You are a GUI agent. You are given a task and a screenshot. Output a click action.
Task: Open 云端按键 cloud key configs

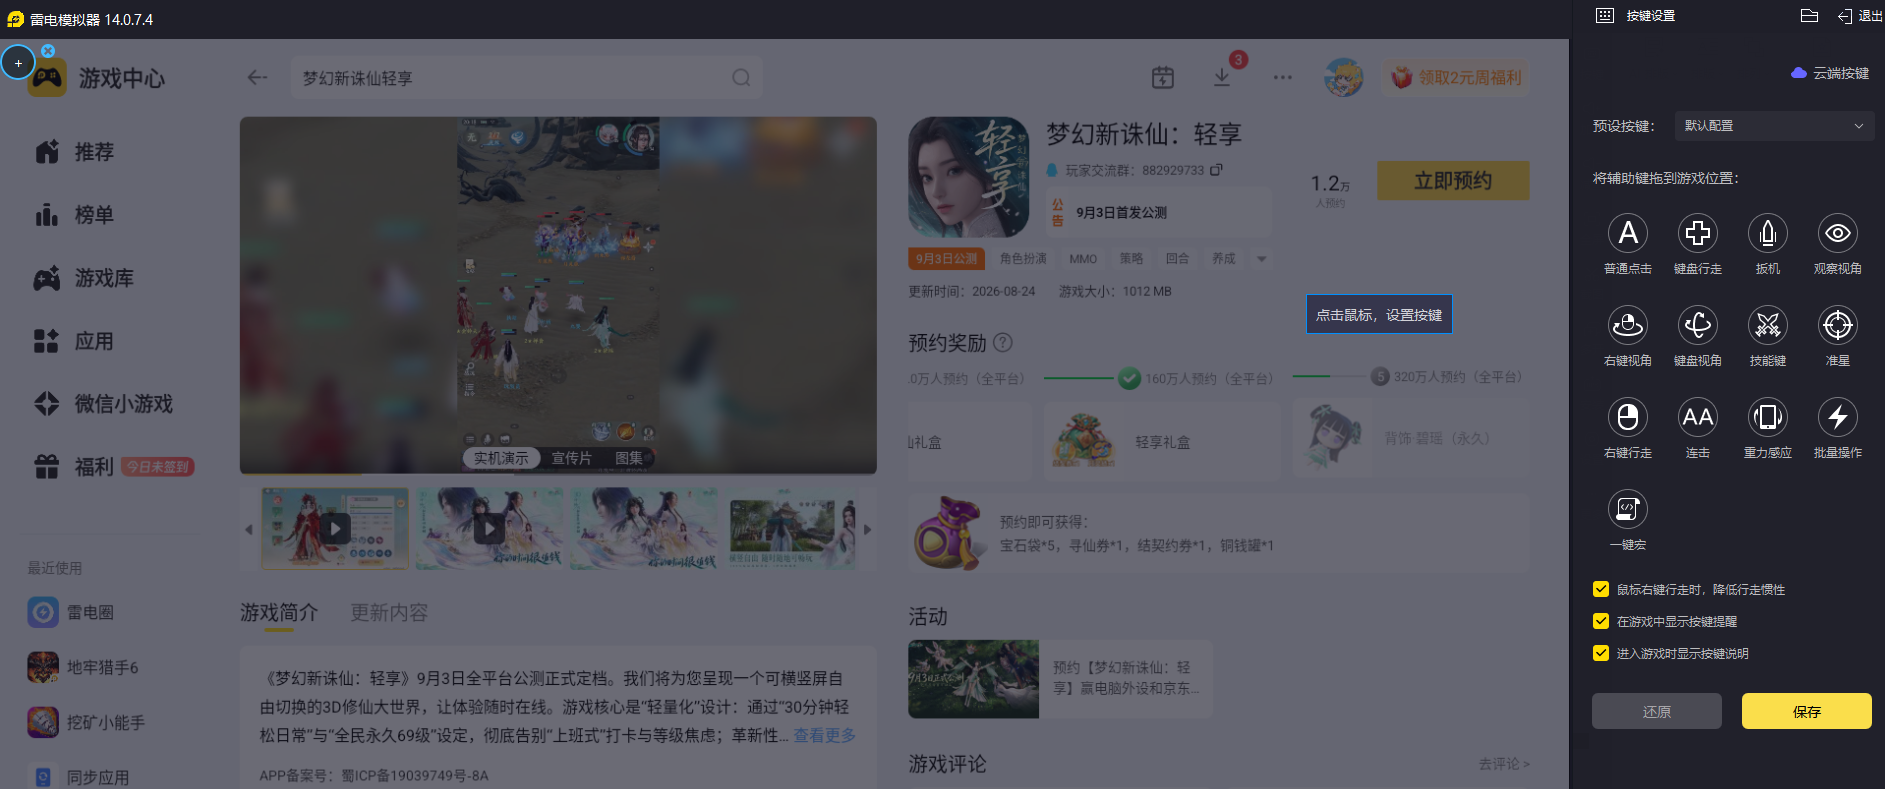click(1830, 73)
